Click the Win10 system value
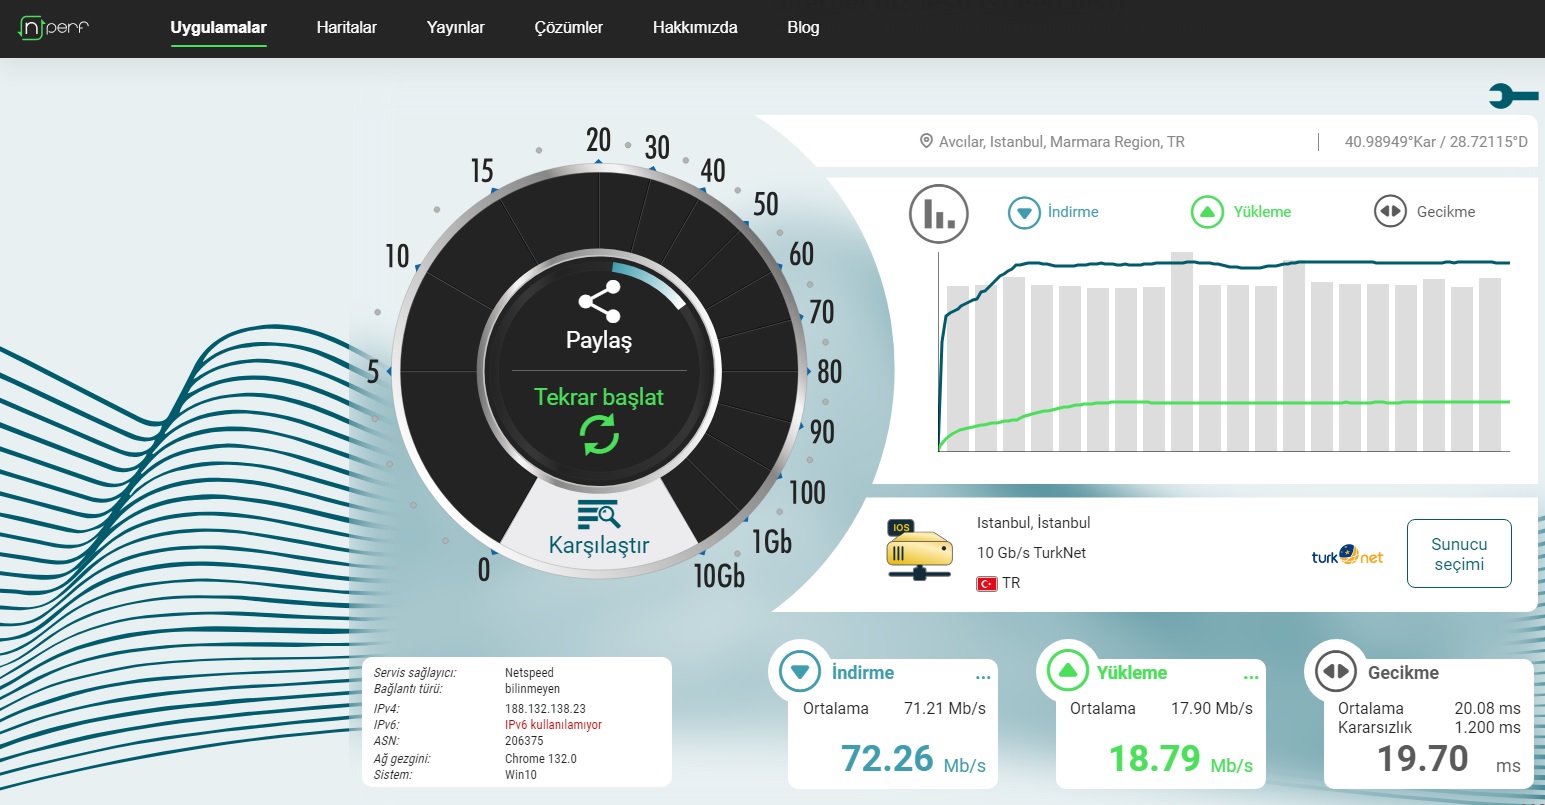This screenshot has width=1545, height=805. [x=520, y=775]
